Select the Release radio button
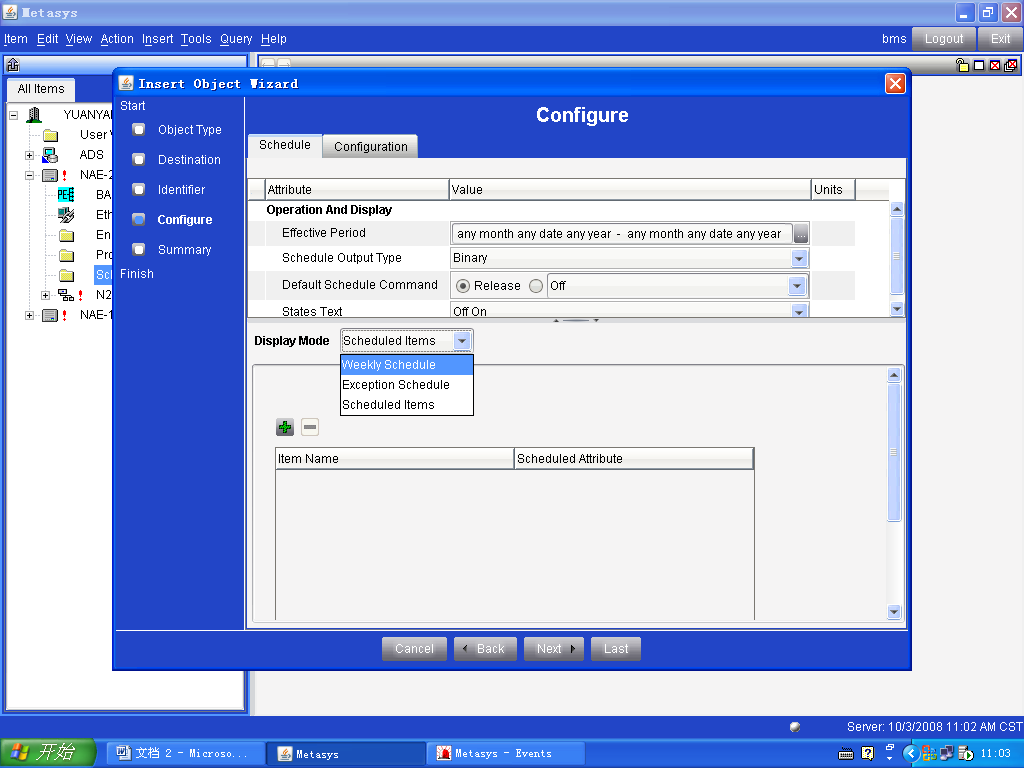Viewport: 1024px width, 768px height. pos(463,286)
